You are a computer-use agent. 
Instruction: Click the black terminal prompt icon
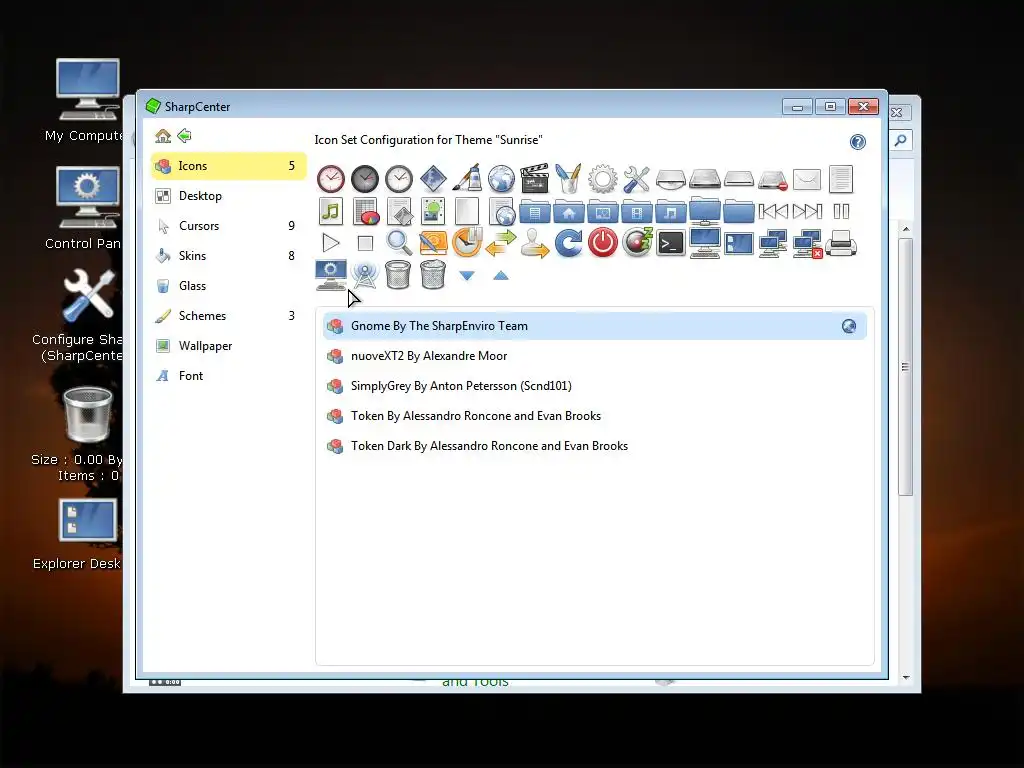(x=671, y=243)
